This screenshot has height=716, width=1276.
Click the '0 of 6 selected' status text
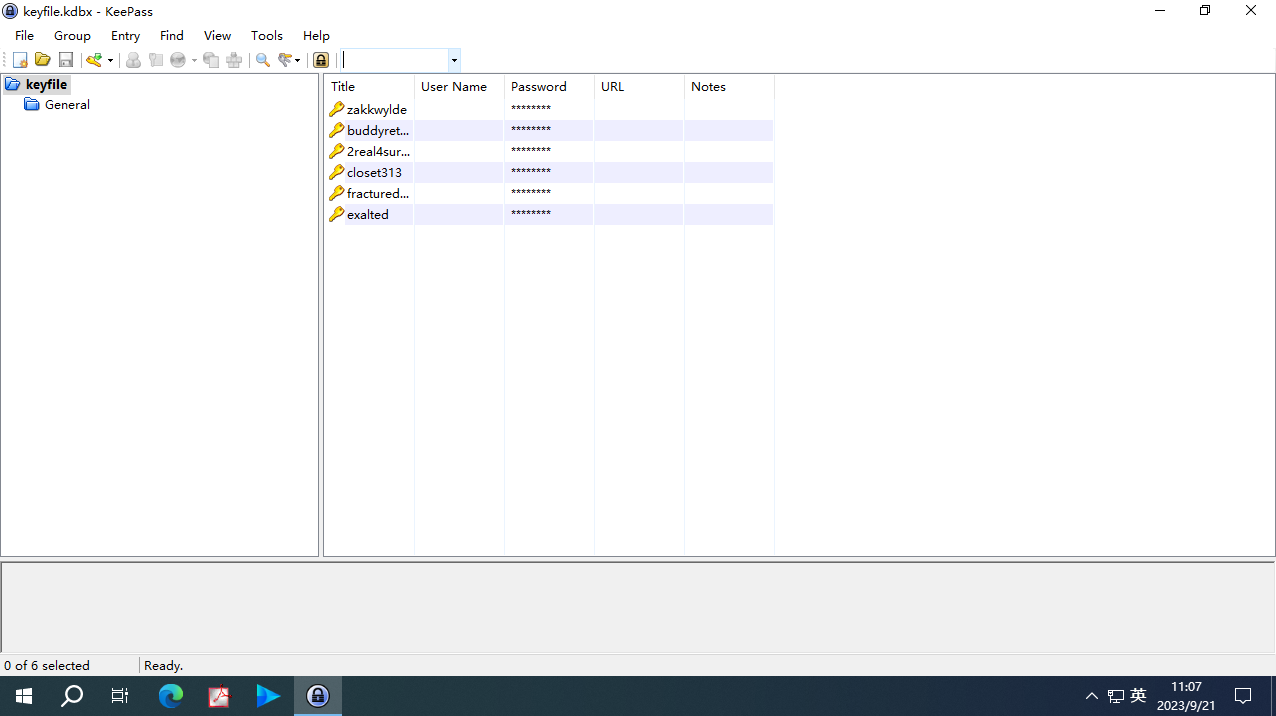click(47, 665)
